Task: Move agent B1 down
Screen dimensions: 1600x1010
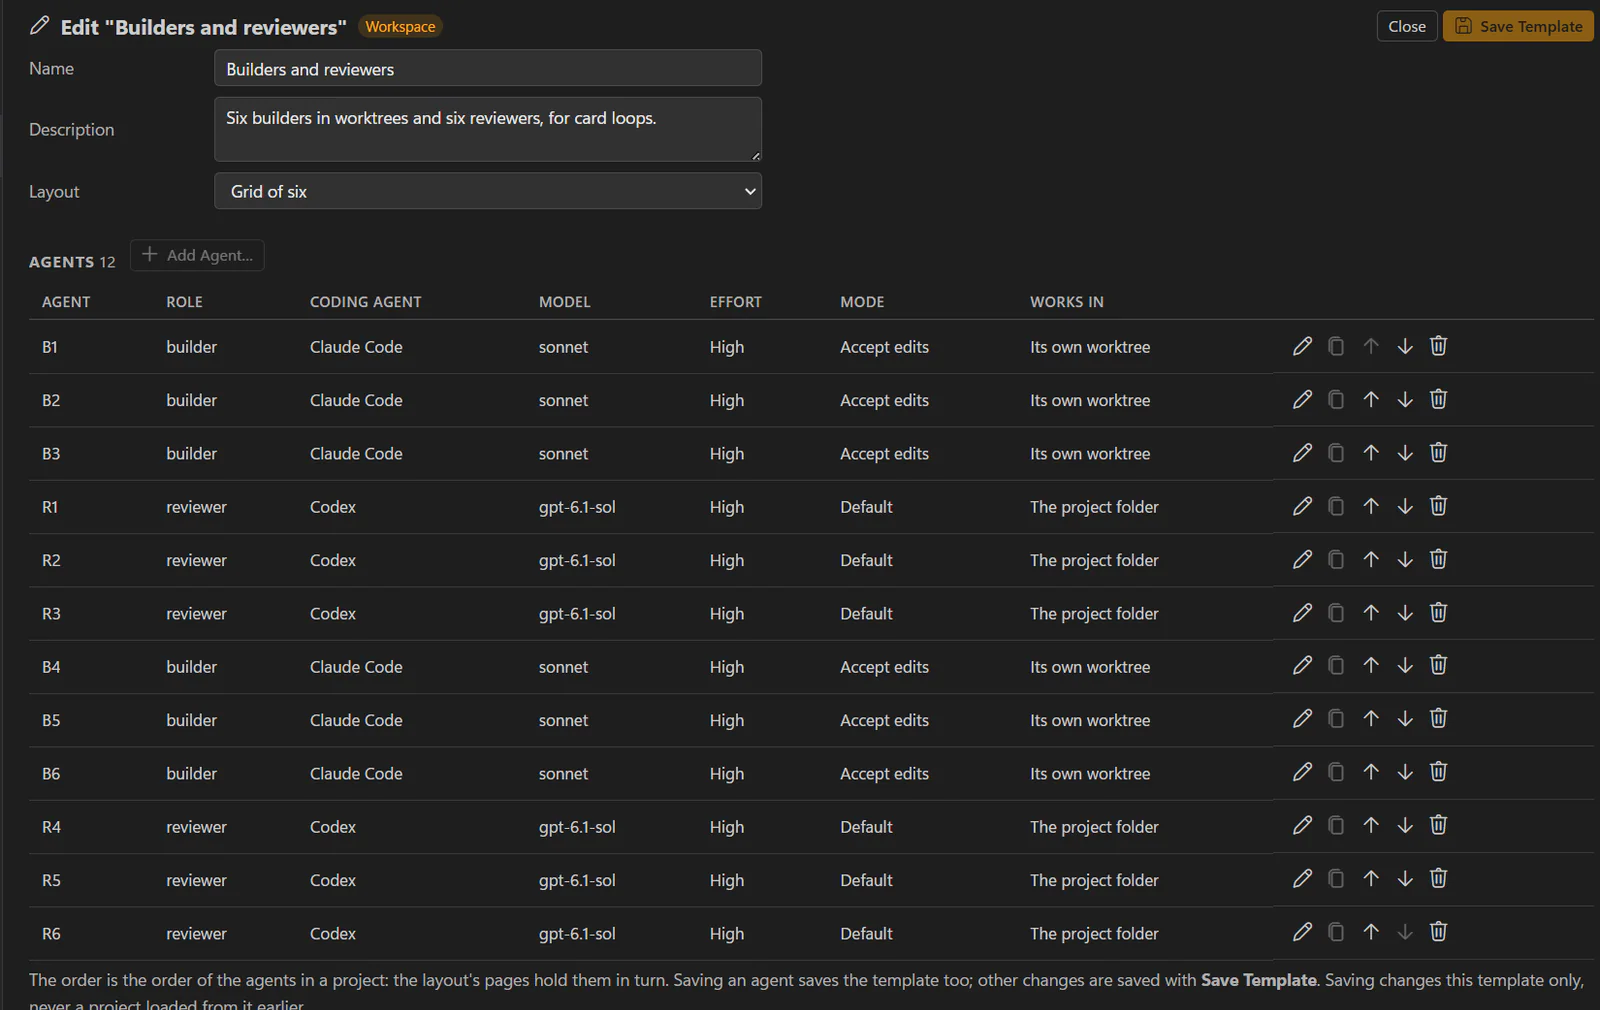Action: point(1405,346)
